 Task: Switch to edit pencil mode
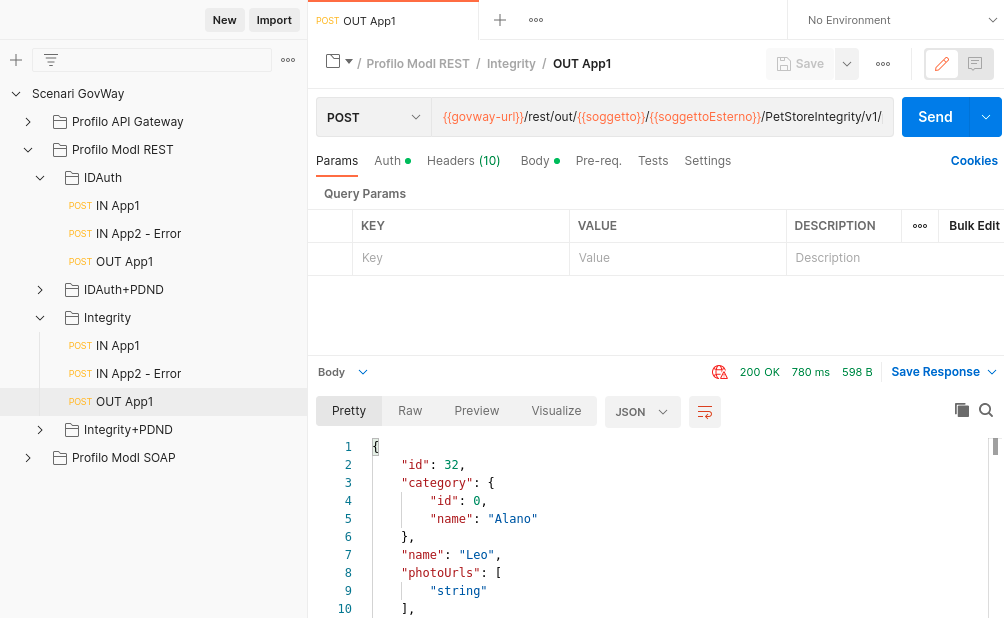942,64
